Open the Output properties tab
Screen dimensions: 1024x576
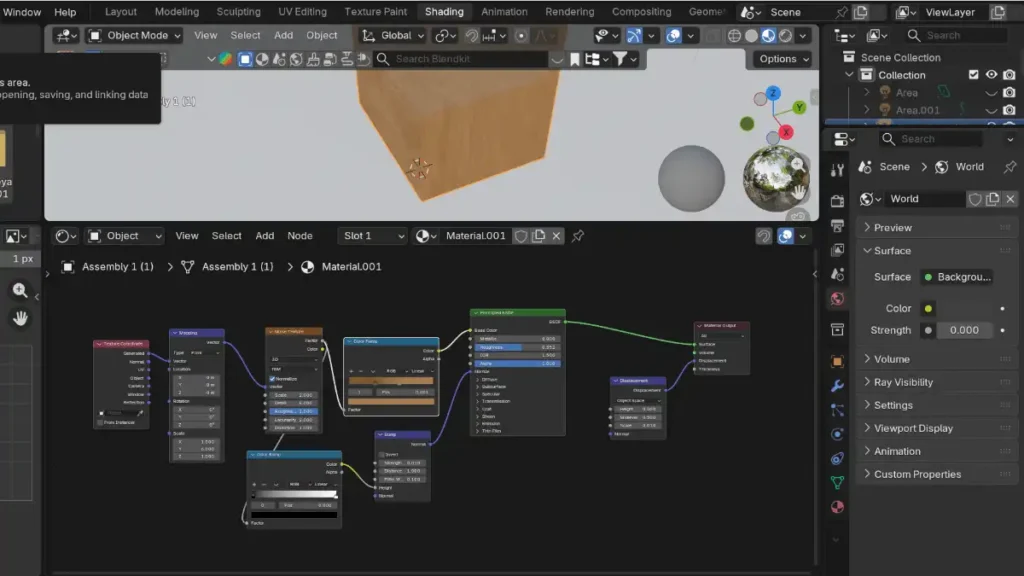pos(837,226)
